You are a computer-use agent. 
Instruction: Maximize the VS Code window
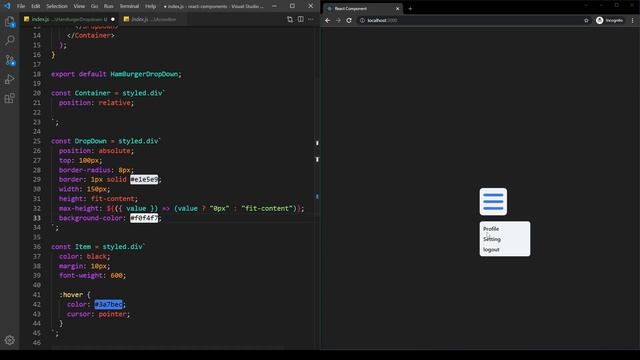292,6
